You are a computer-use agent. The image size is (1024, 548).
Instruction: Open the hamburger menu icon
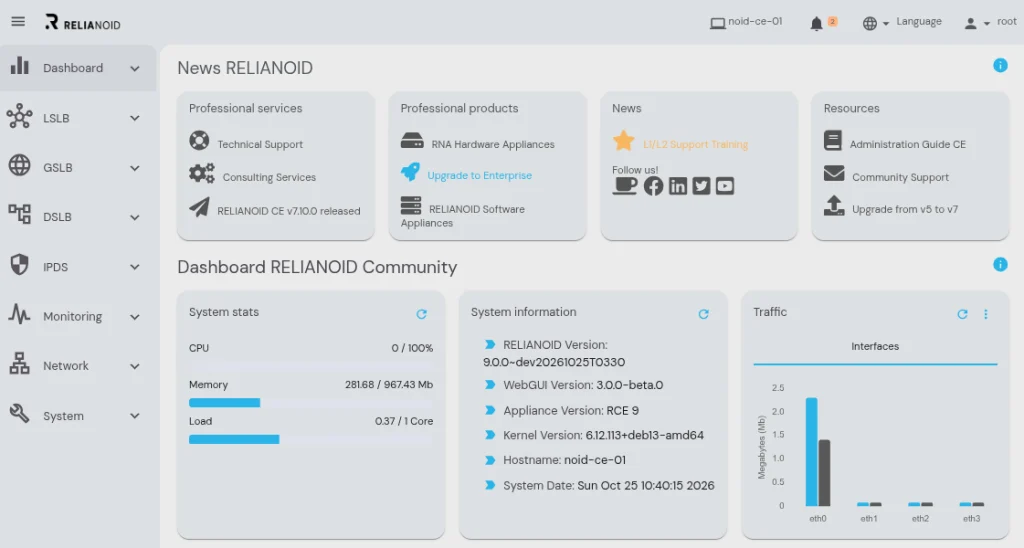(x=18, y=22)
